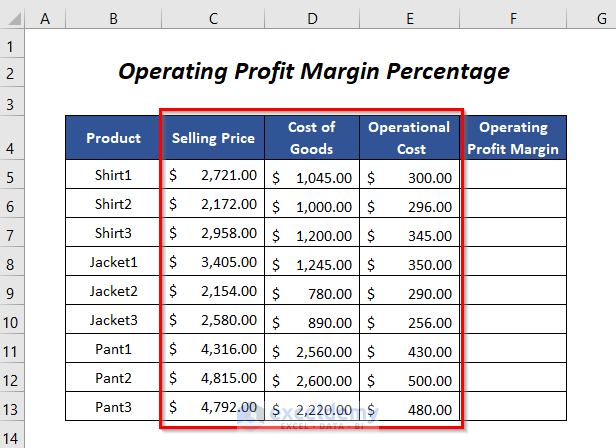The width and height of the screenshot is (616, 448).
Task: Select the Operating Profit Margin header cell
Action: 513,138
